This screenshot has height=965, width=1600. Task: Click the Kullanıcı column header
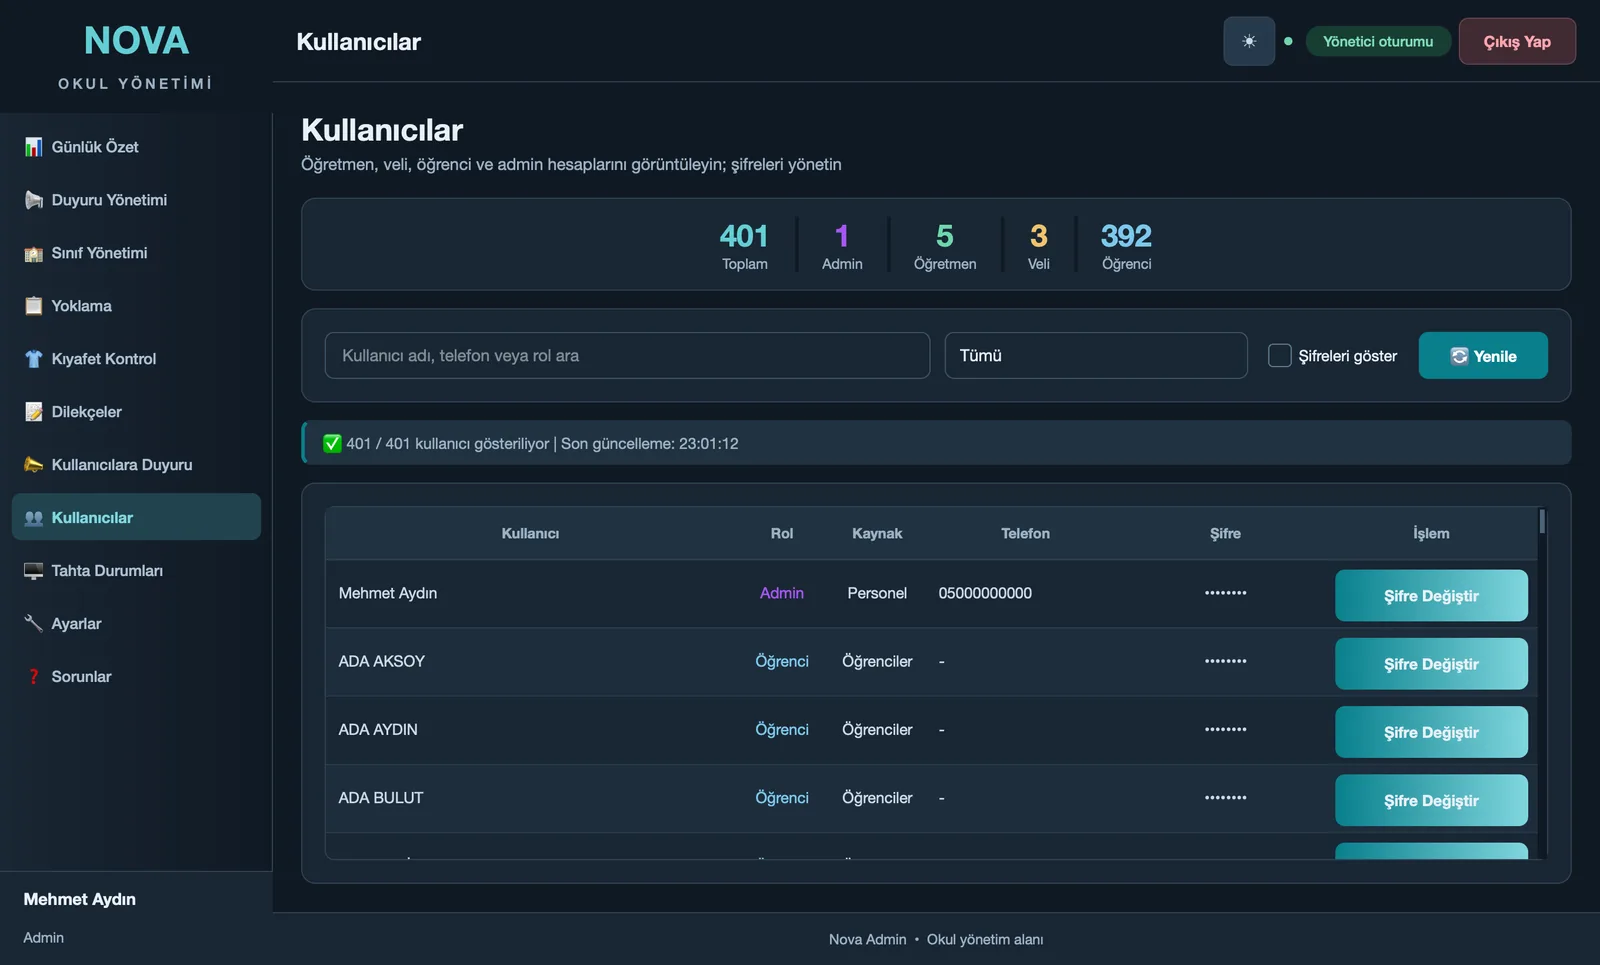click(530, 533)
